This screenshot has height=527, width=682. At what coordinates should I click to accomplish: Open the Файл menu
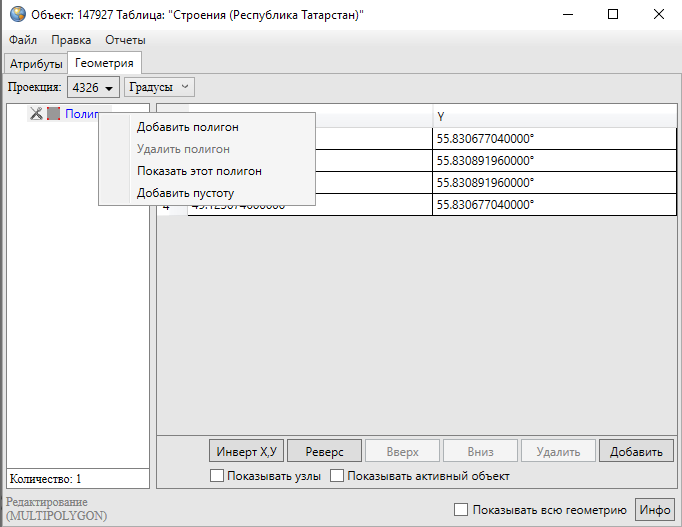(x=23, y=40)
